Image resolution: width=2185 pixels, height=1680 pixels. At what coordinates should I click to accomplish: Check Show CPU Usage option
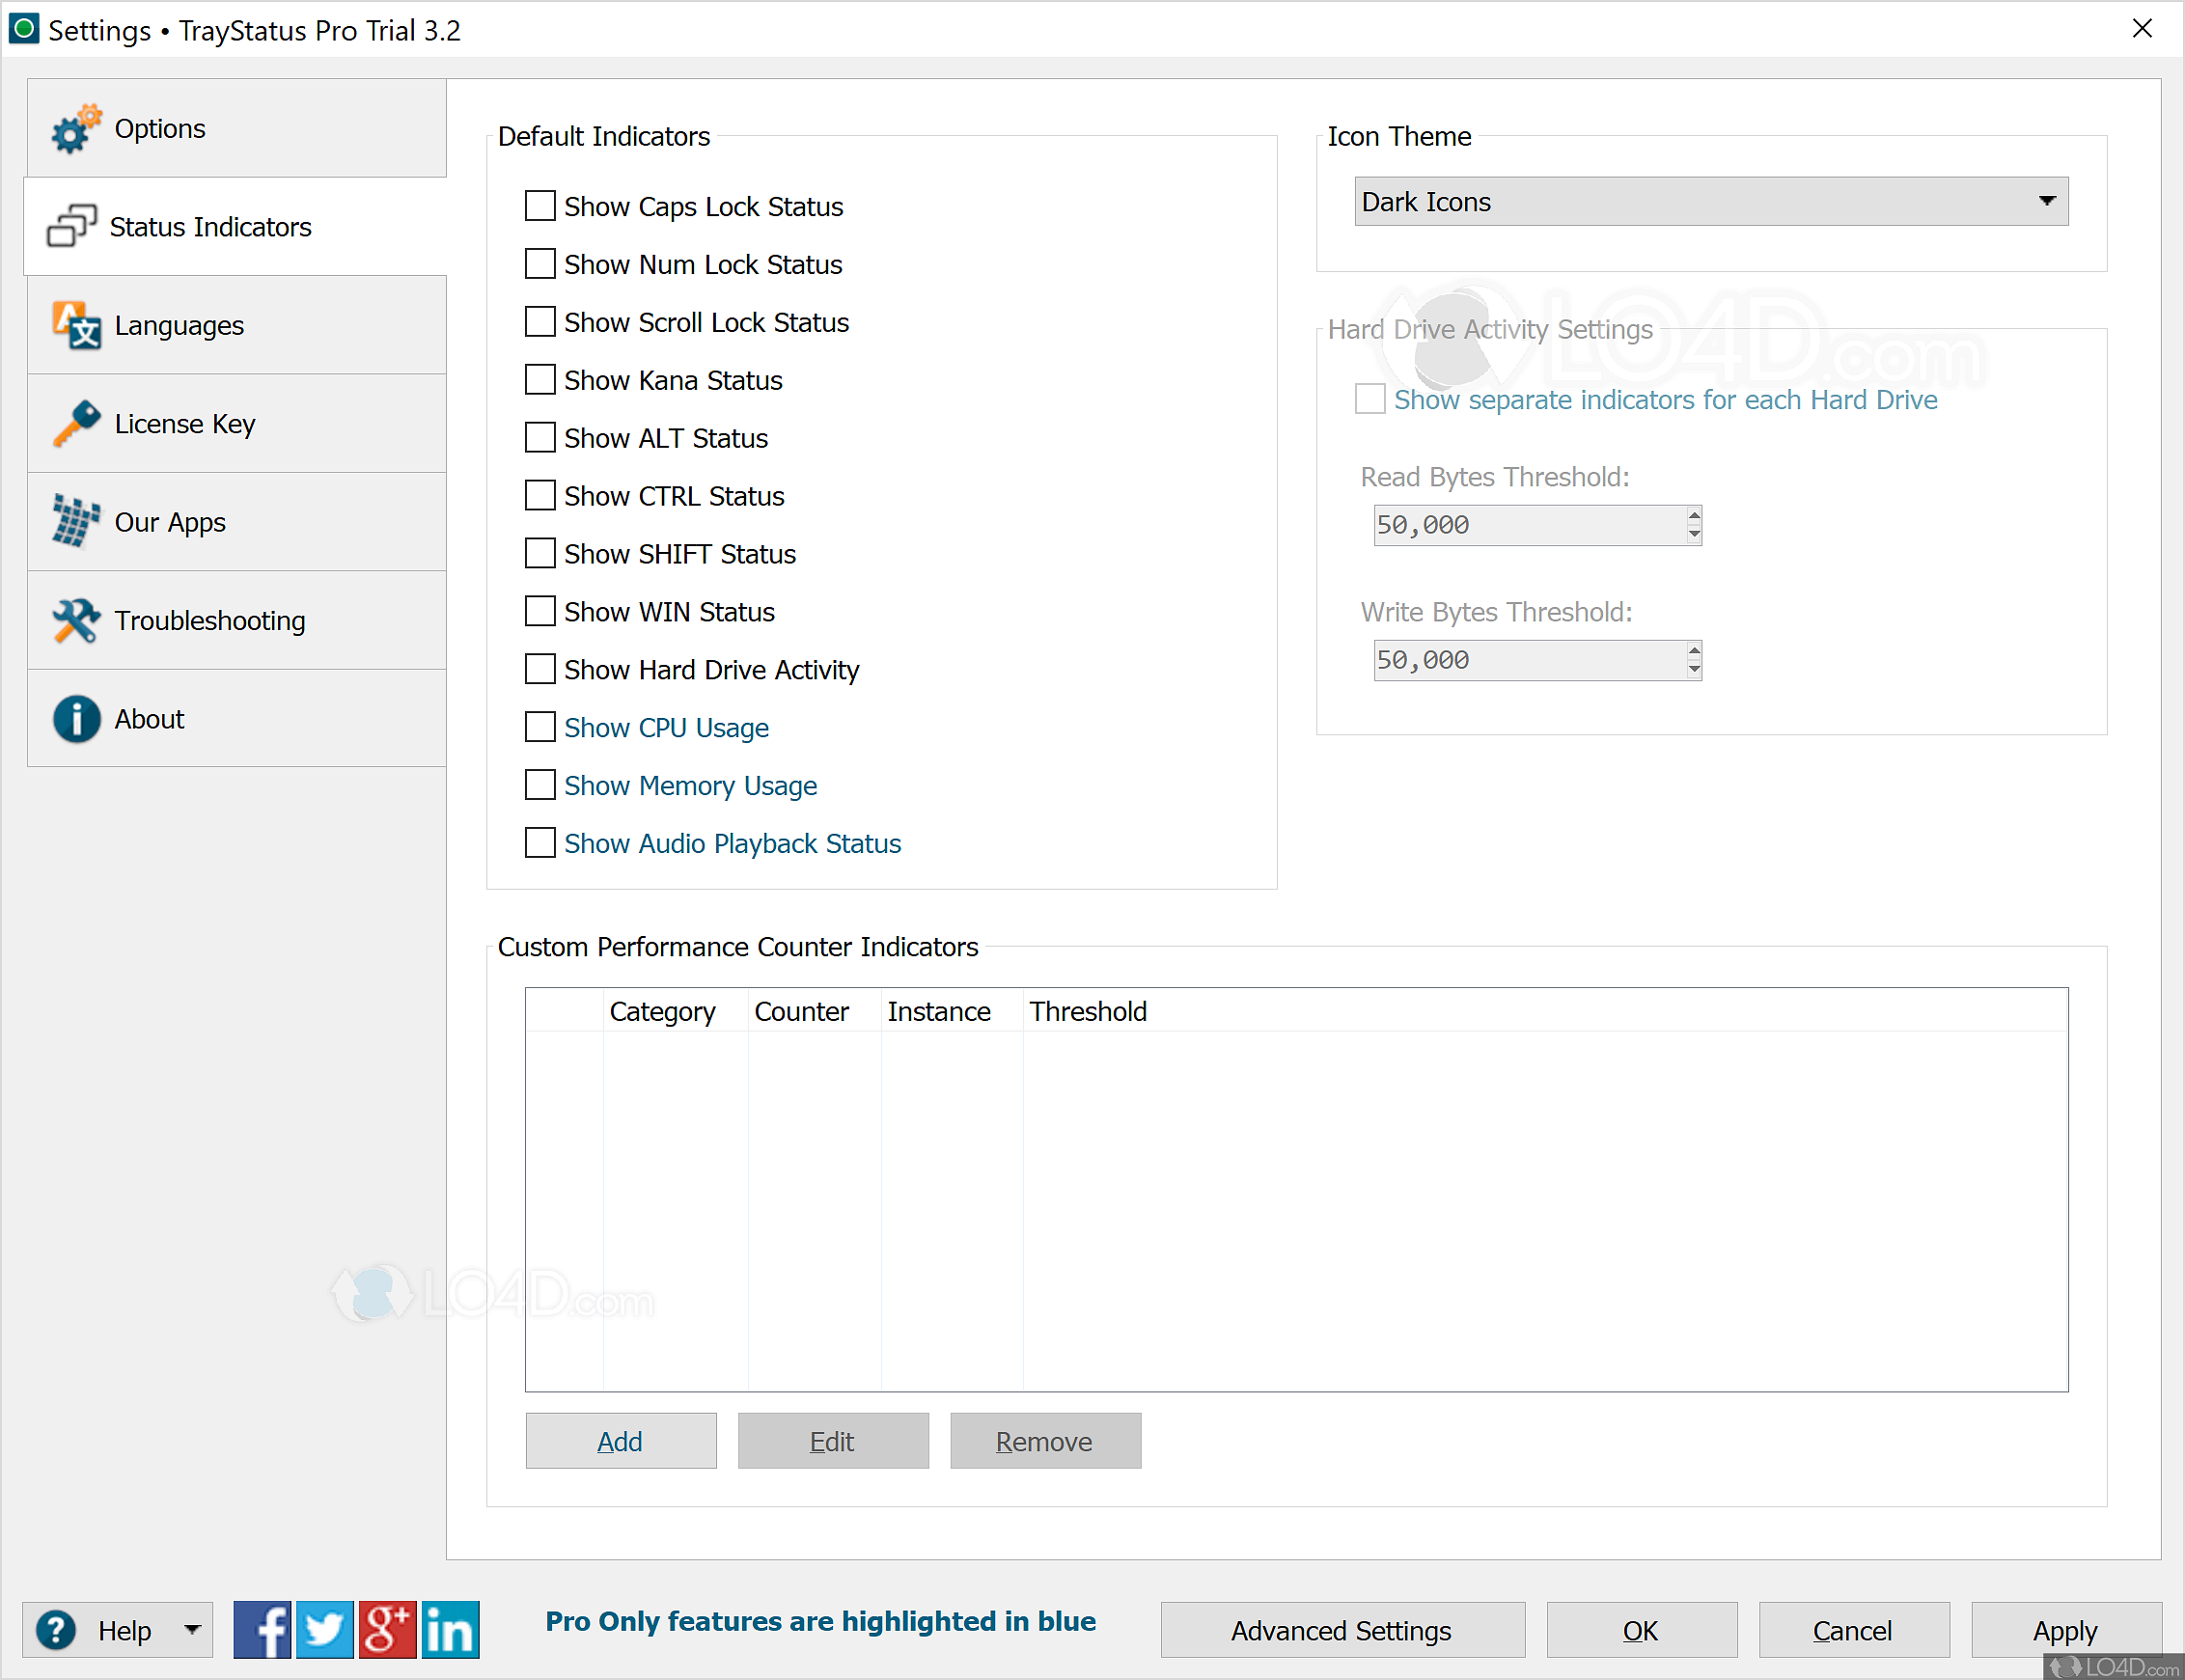point(540,727)
